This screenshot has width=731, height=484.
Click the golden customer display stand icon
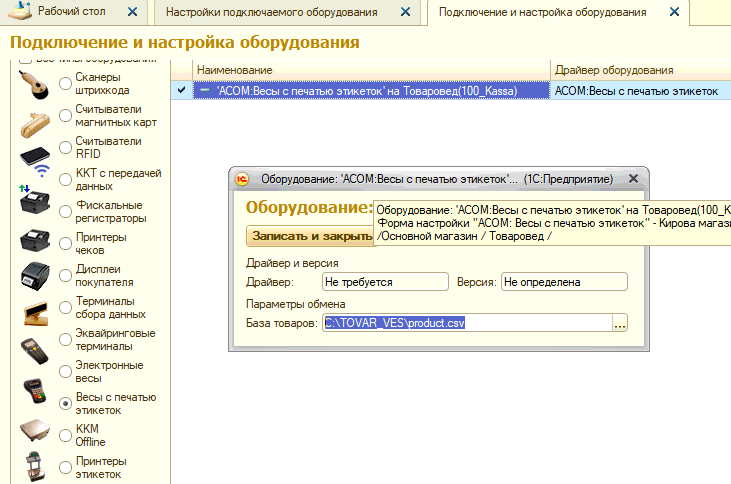[x=35, y=313]
